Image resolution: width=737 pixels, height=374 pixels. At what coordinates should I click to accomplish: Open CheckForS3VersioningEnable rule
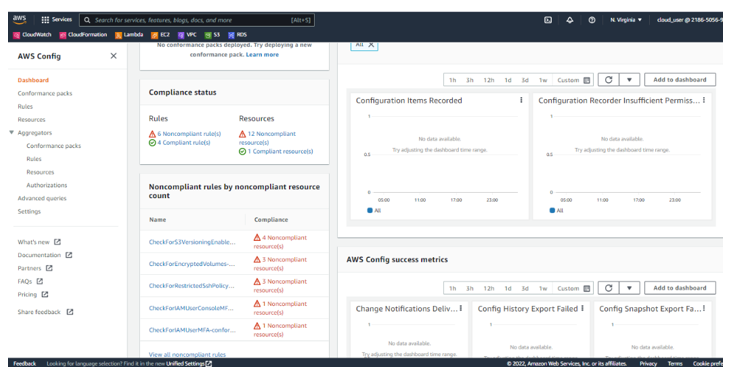tap(192, 242)
